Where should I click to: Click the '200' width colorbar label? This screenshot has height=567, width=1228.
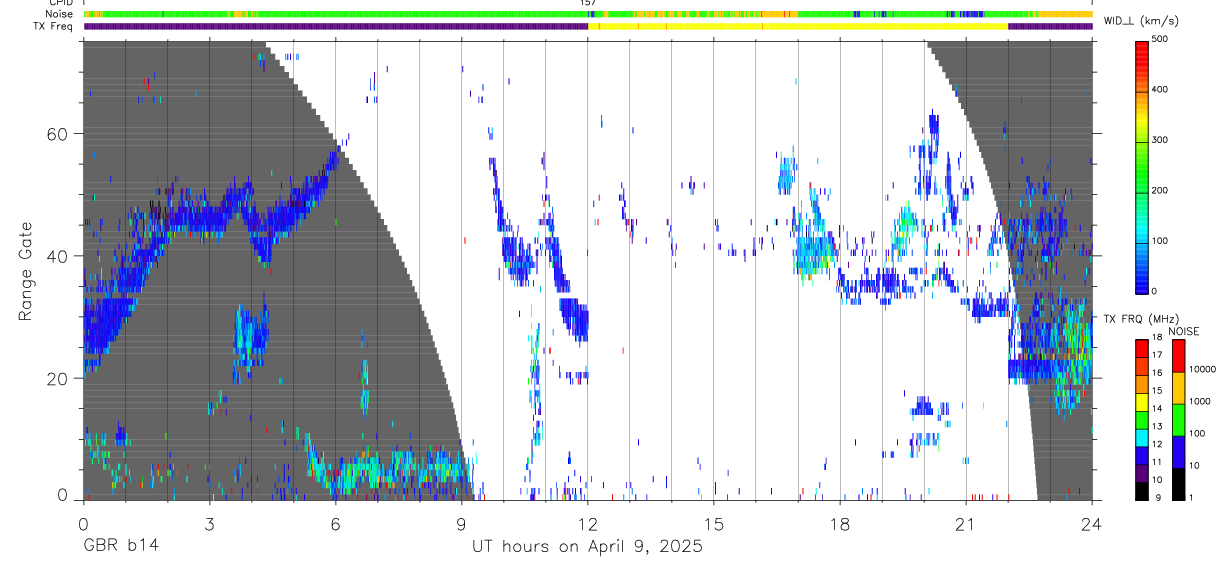(1162, 190)
